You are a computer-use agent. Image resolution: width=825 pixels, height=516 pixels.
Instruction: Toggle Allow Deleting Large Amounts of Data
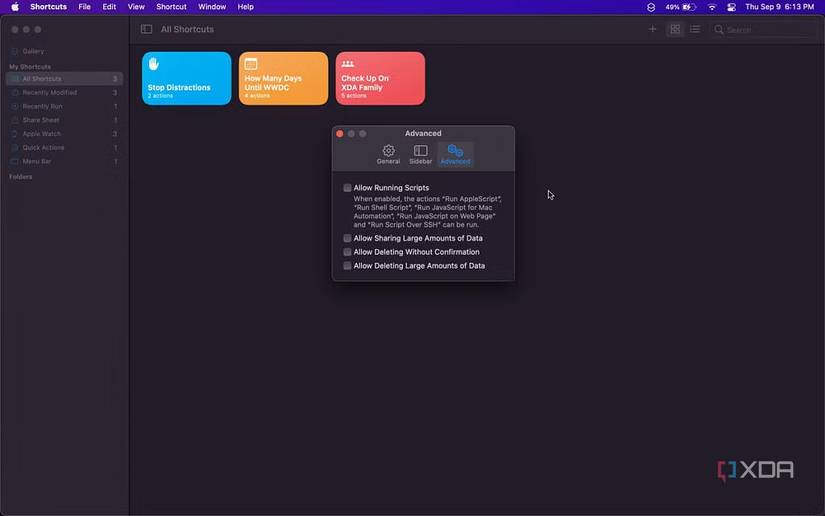[347, 266]
